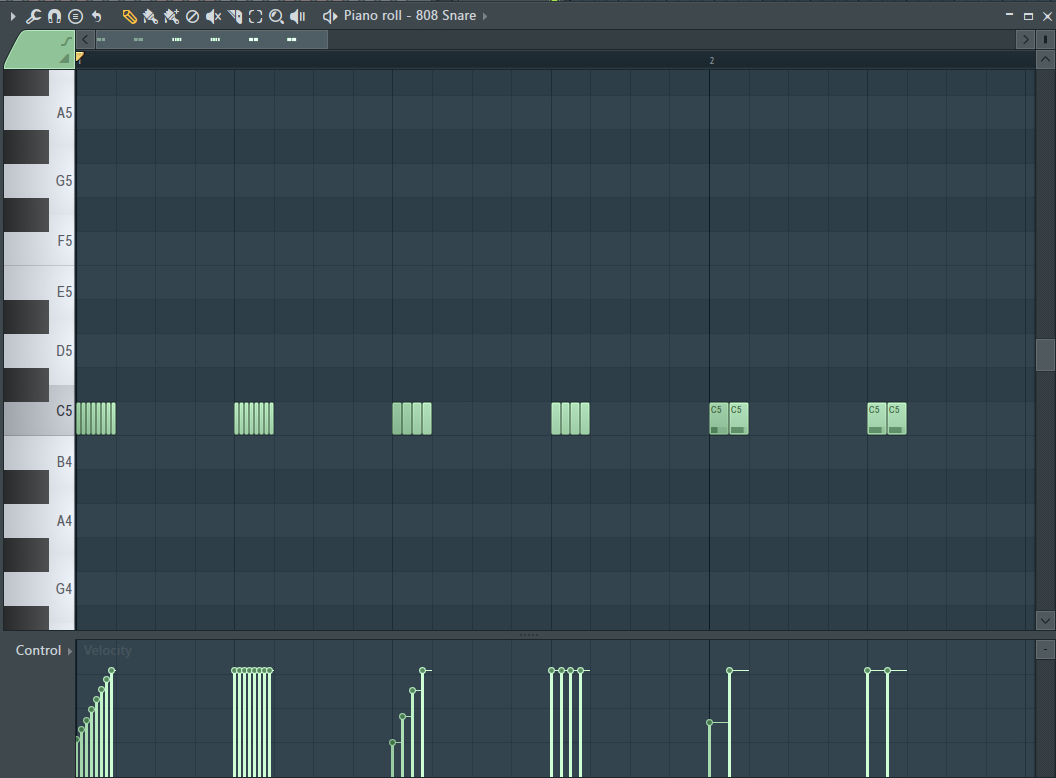
Task: Minimize the piano roll window
Action: click(x=1009, y=15)
